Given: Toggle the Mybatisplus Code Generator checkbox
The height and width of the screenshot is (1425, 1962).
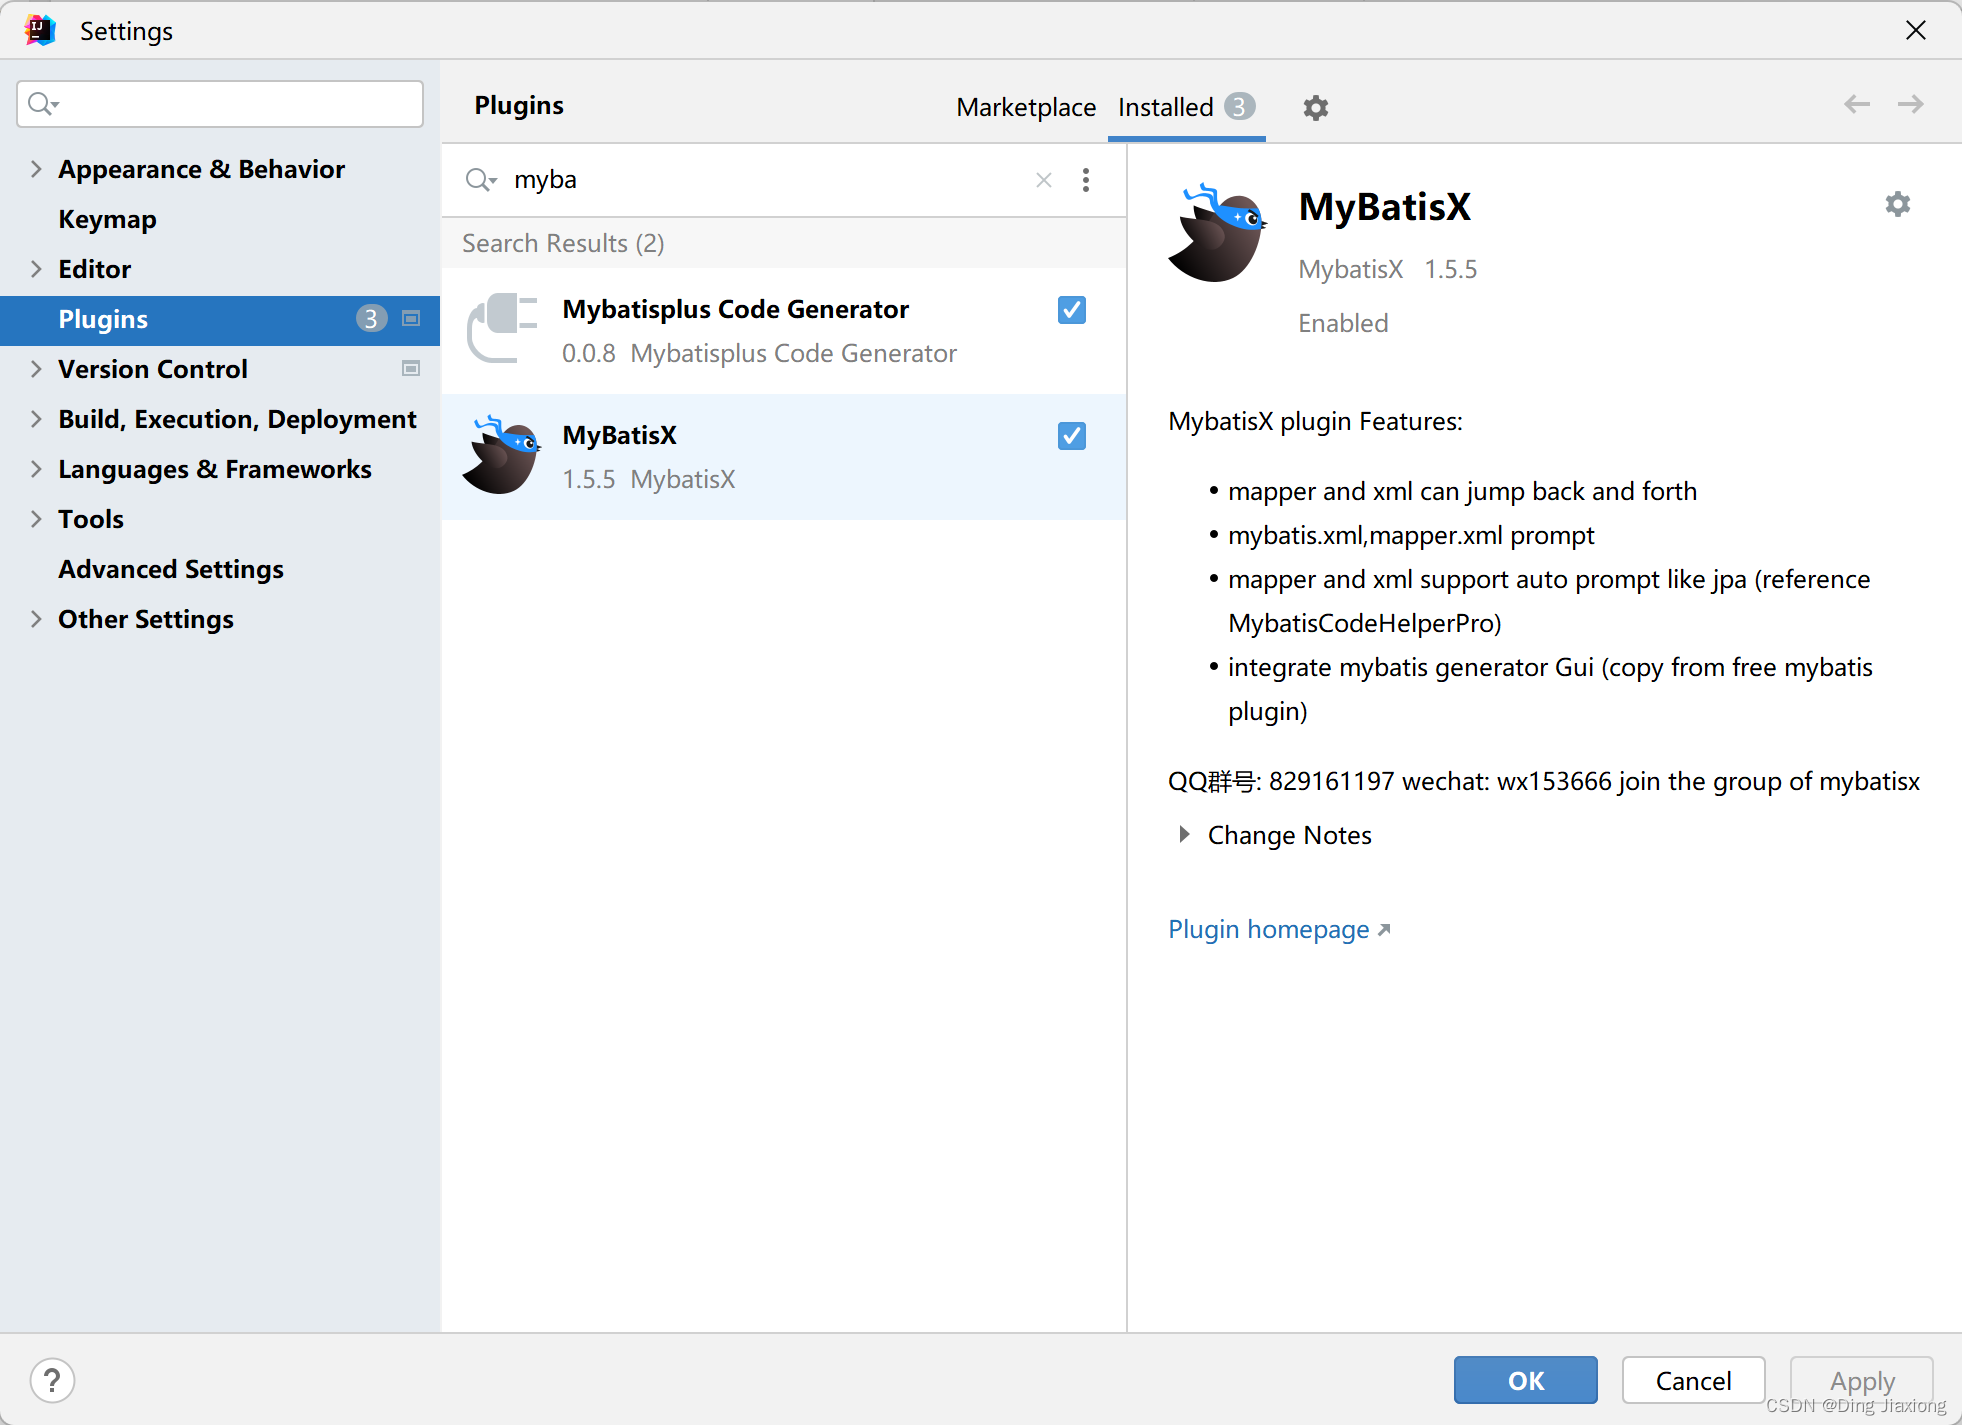Looking at the screenshot, I should tap(1069, 311).
